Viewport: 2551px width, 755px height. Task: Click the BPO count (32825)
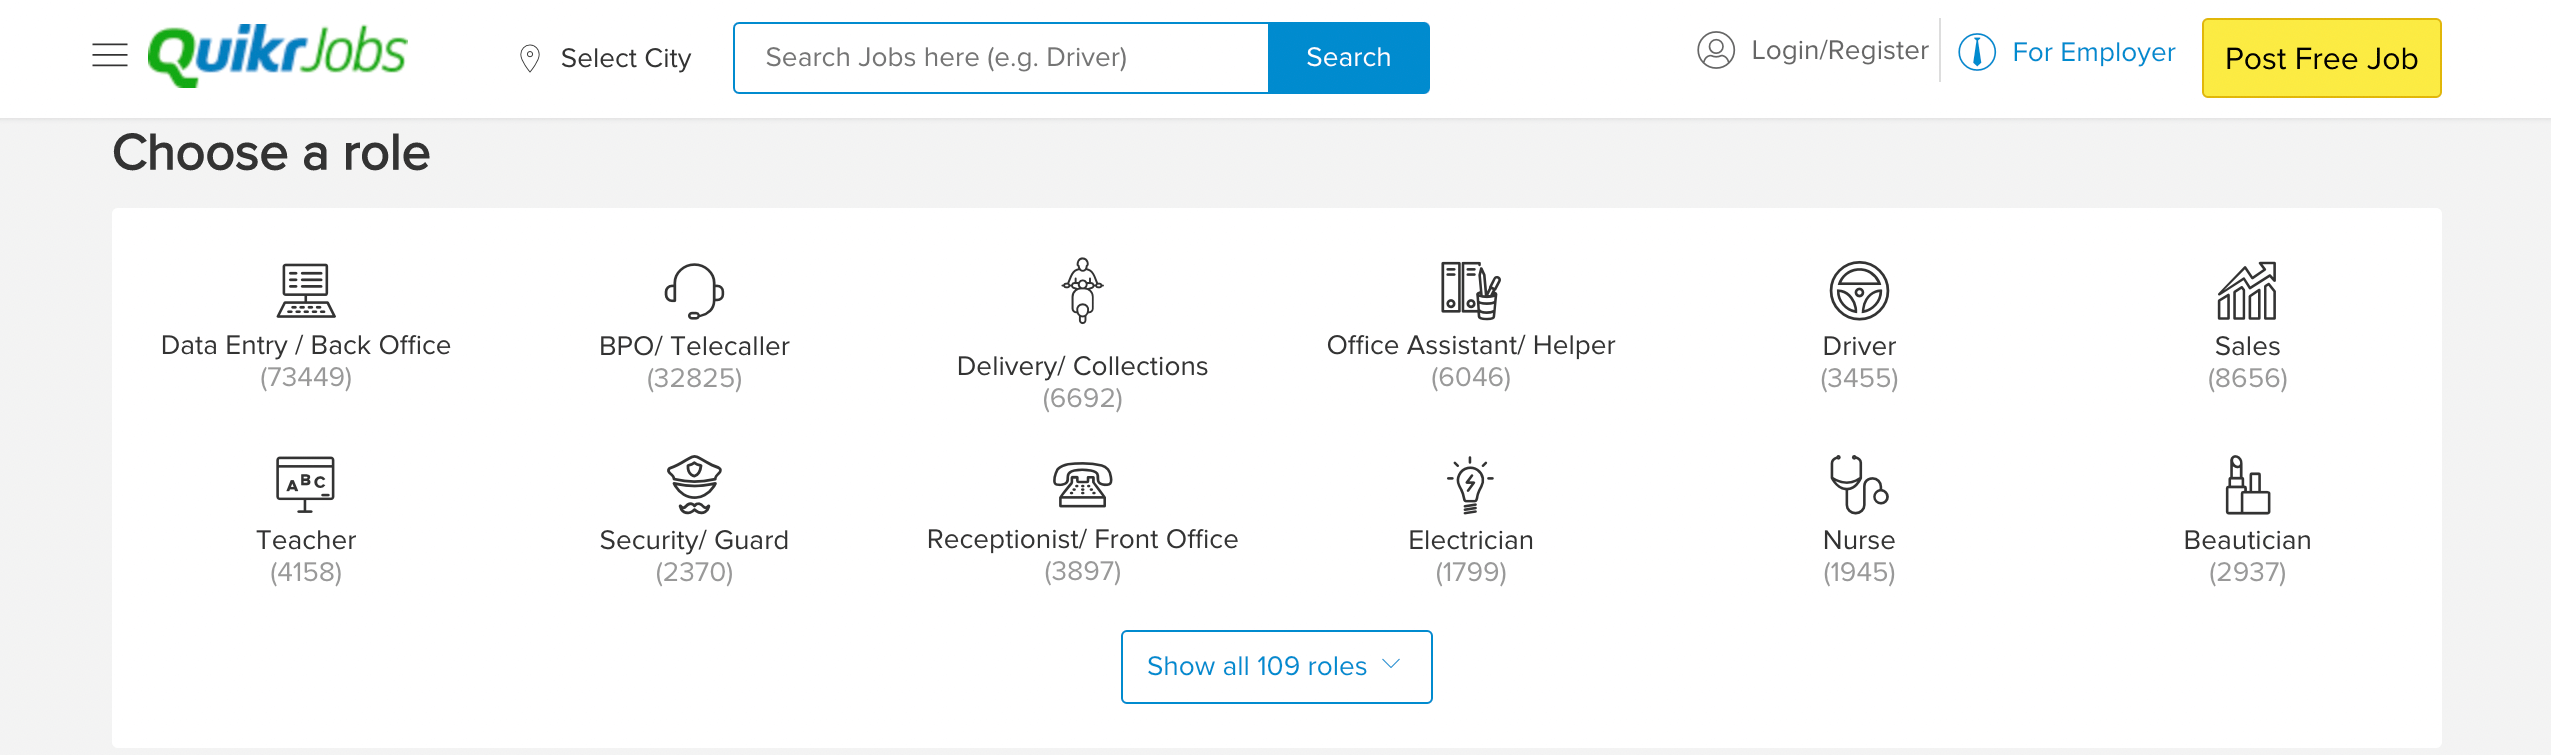(x=694, y=378)
